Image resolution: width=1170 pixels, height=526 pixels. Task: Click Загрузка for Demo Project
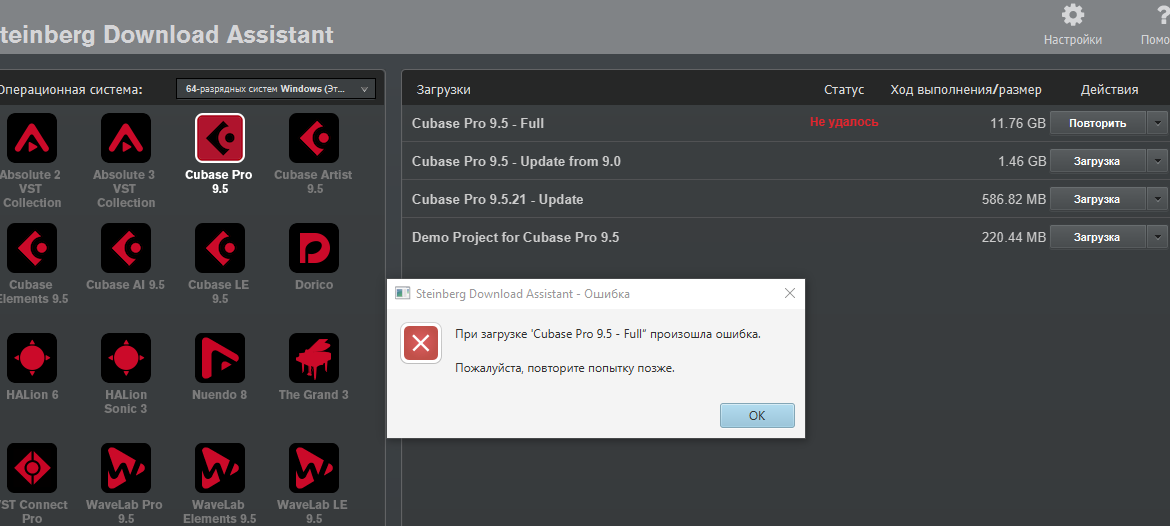tap(1098, 237)
